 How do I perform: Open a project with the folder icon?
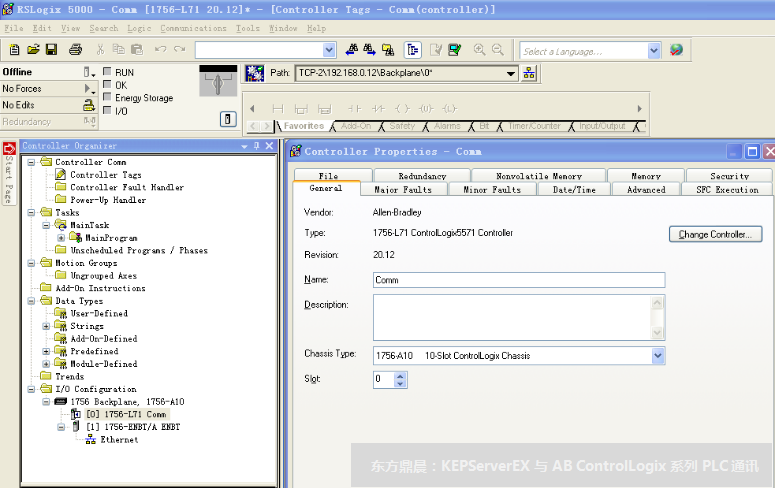33,49
